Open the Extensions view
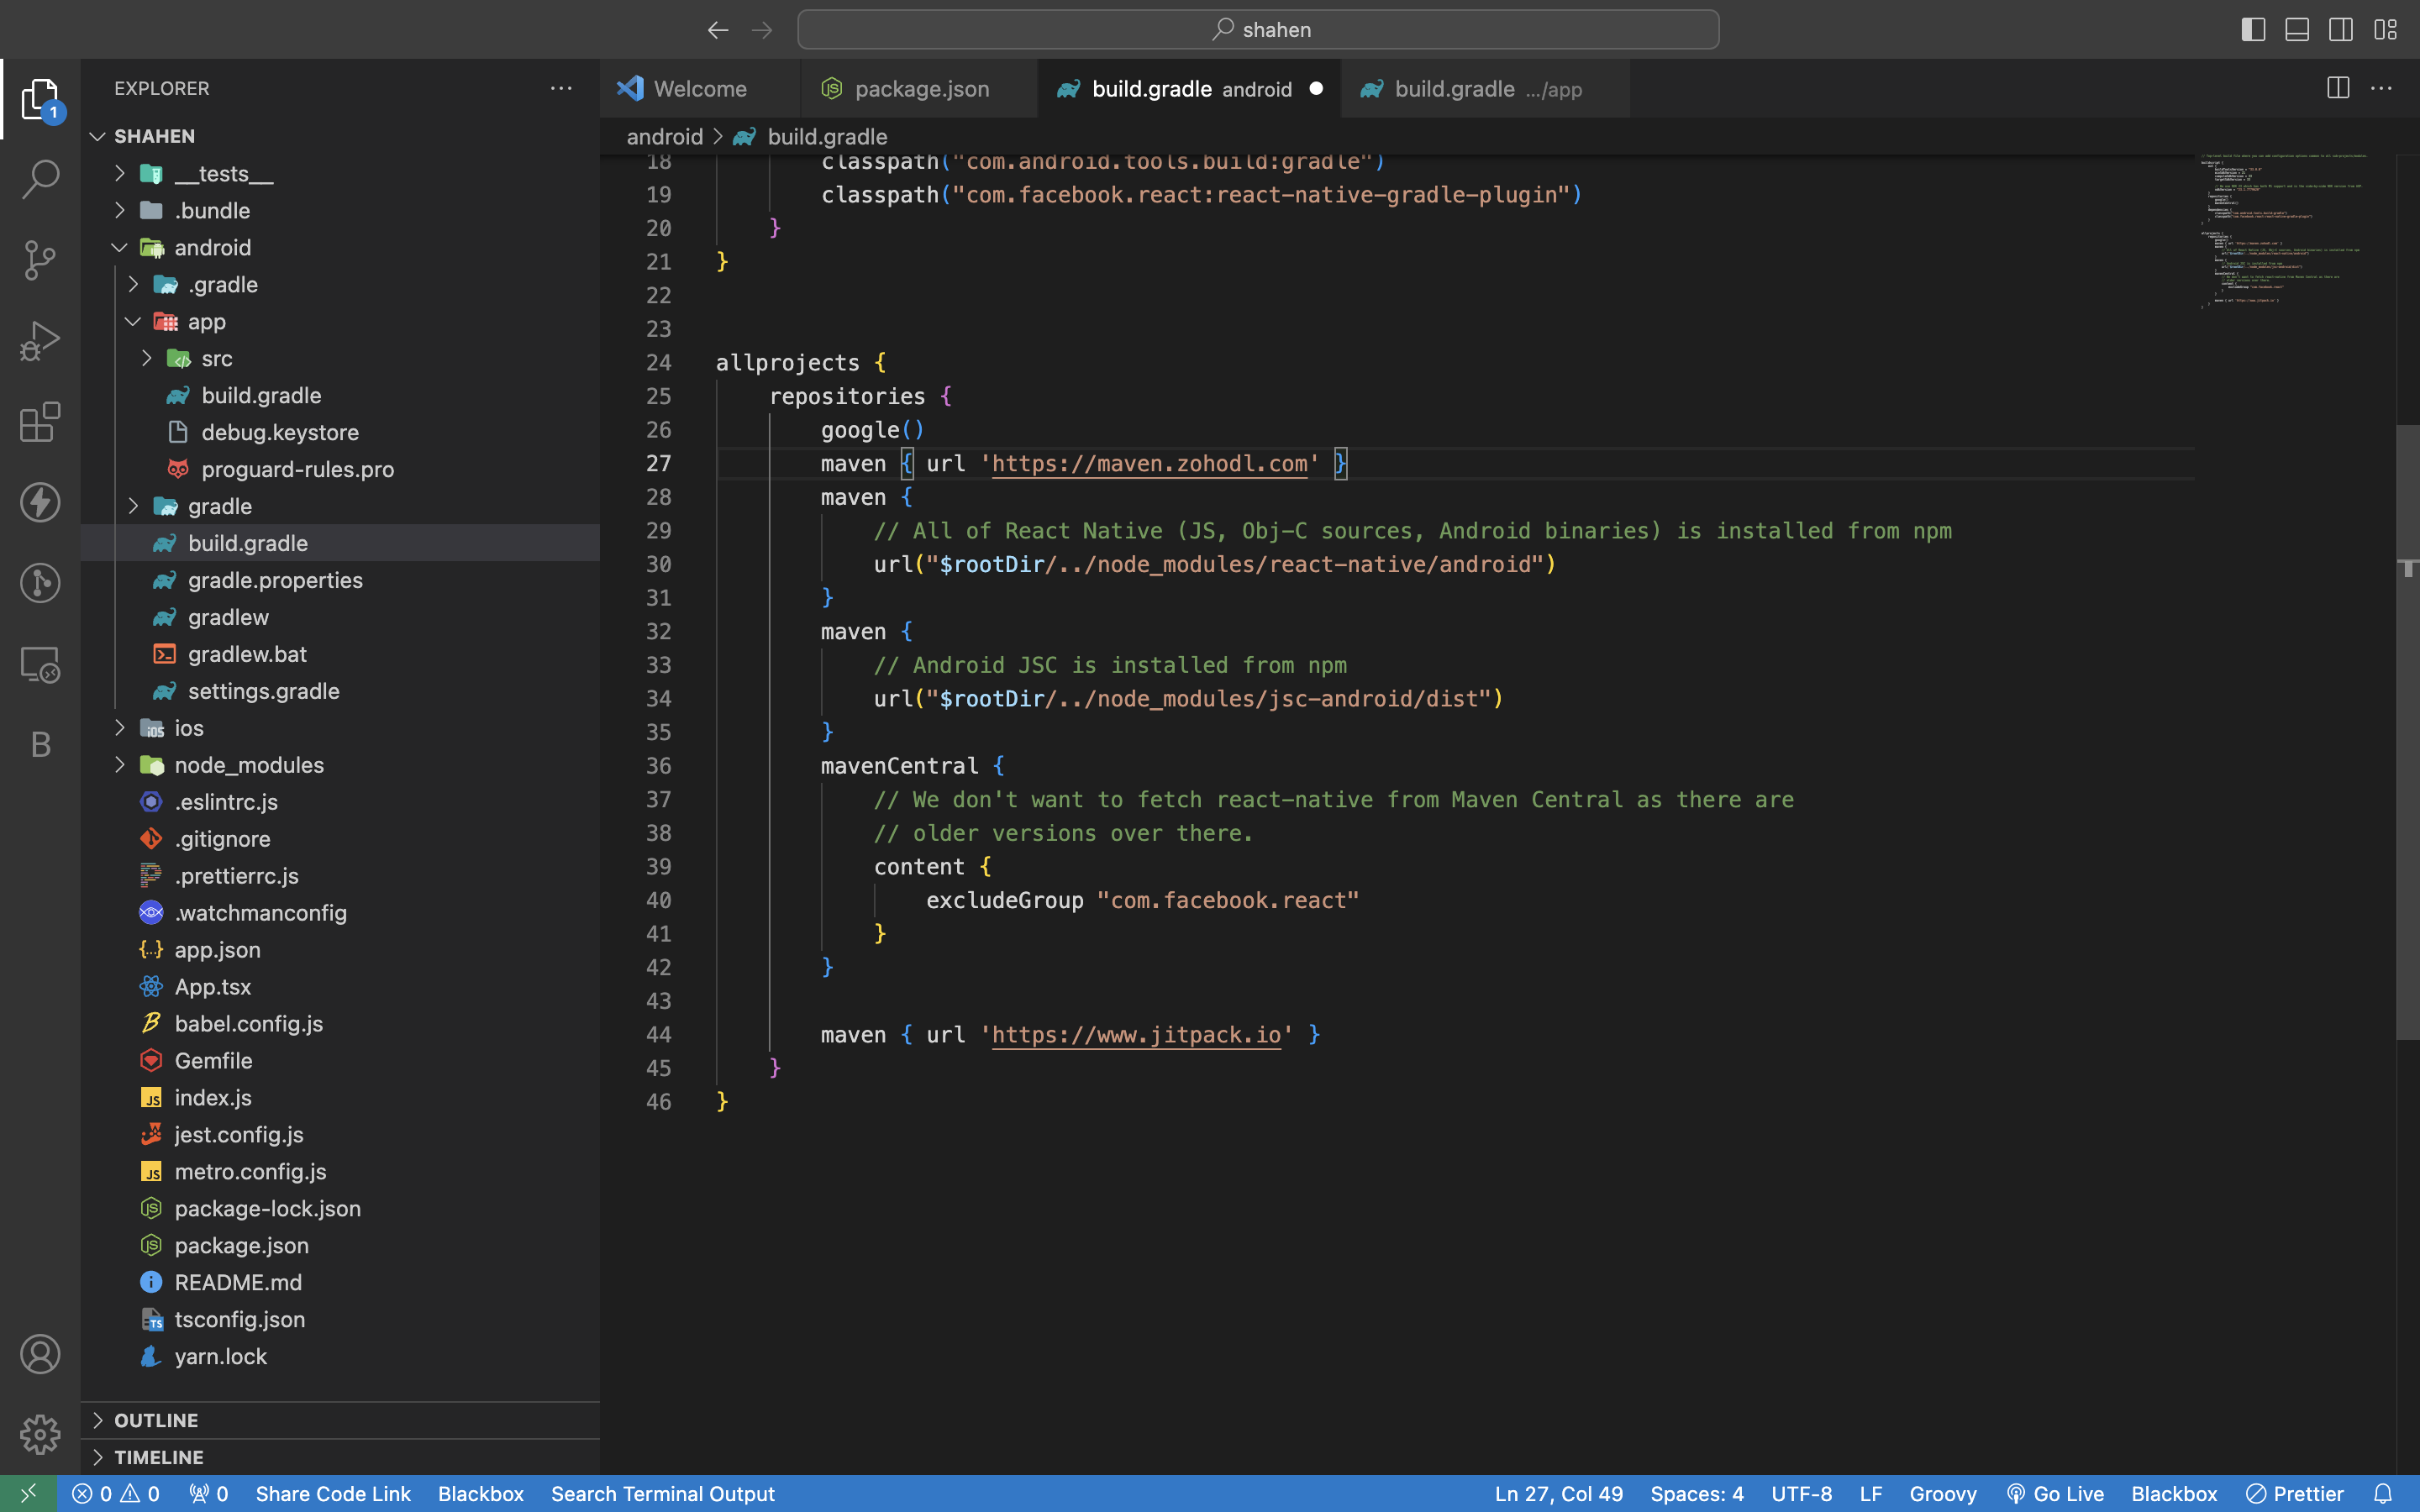 tap(40, 422)
